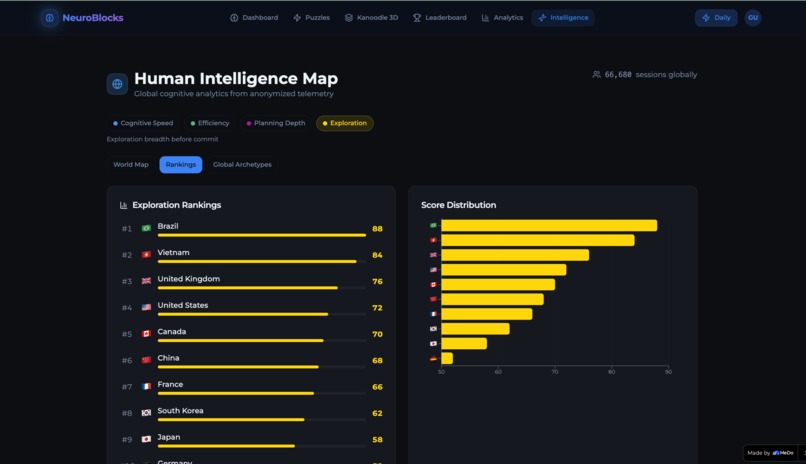Click the #6 rank label
This screenshot has height=464, width=806.
coord(127,361)
